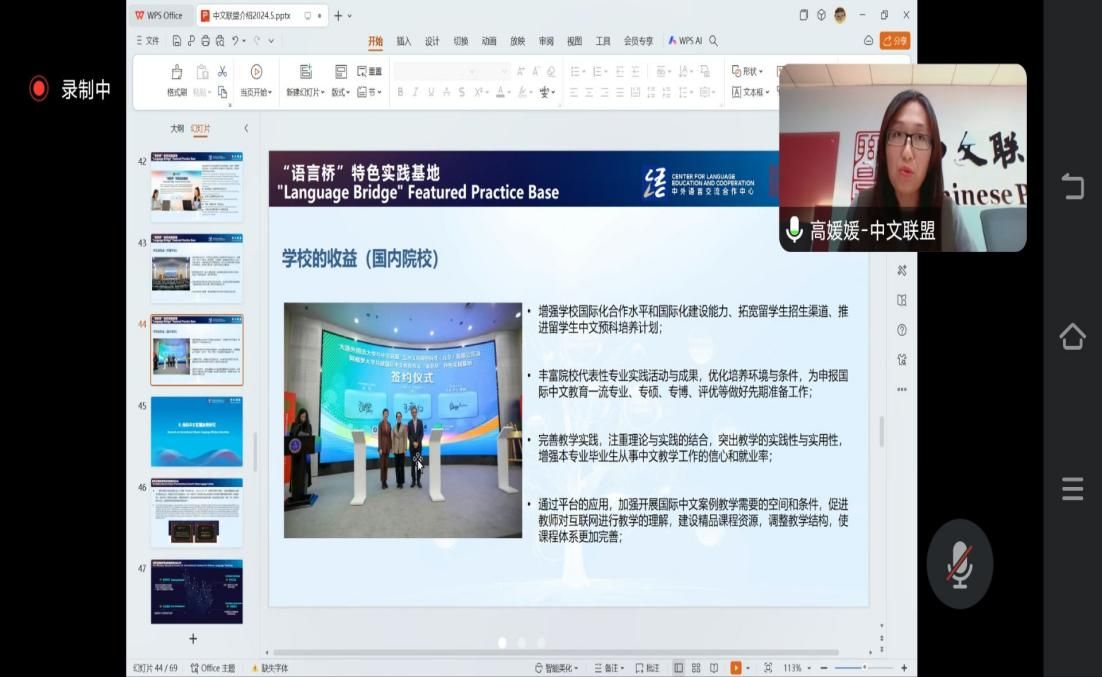Expand the shapes (形状) dropdown
Viewport: 1102px width, 677px height.
pos(747,72)
